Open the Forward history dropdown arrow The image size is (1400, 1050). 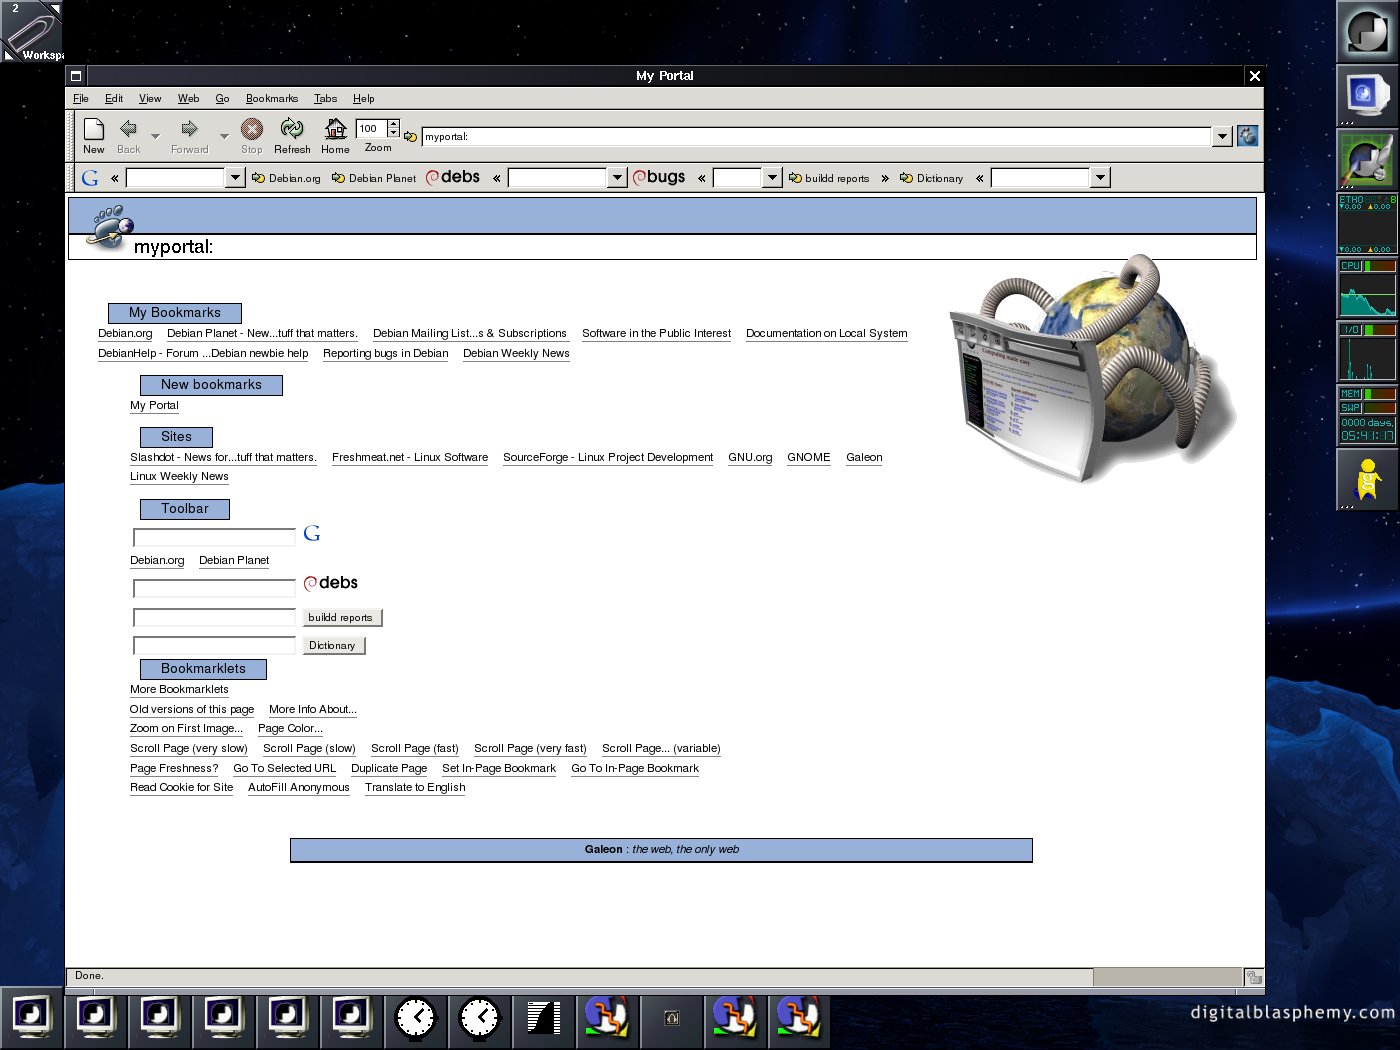(x=224, y=135)
